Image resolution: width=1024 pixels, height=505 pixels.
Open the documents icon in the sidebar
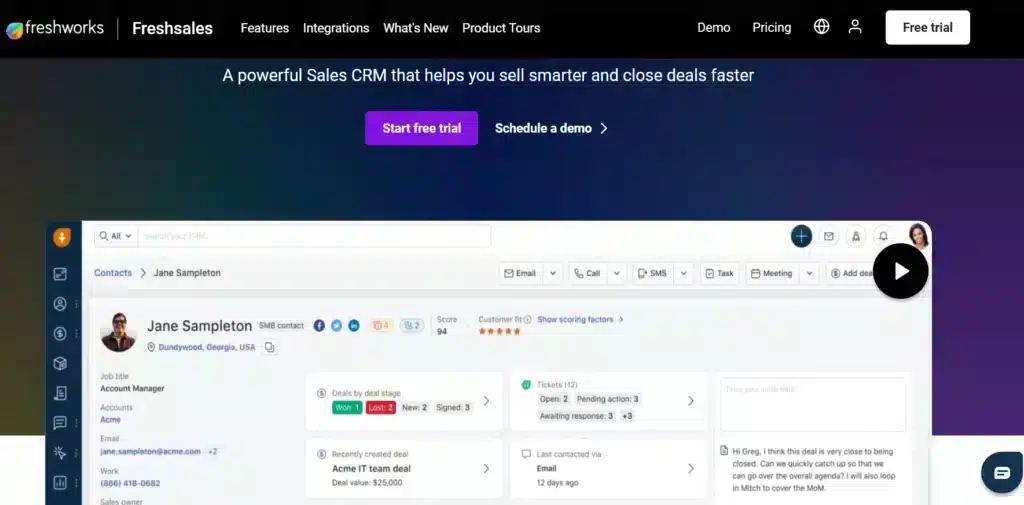(60, 393)
